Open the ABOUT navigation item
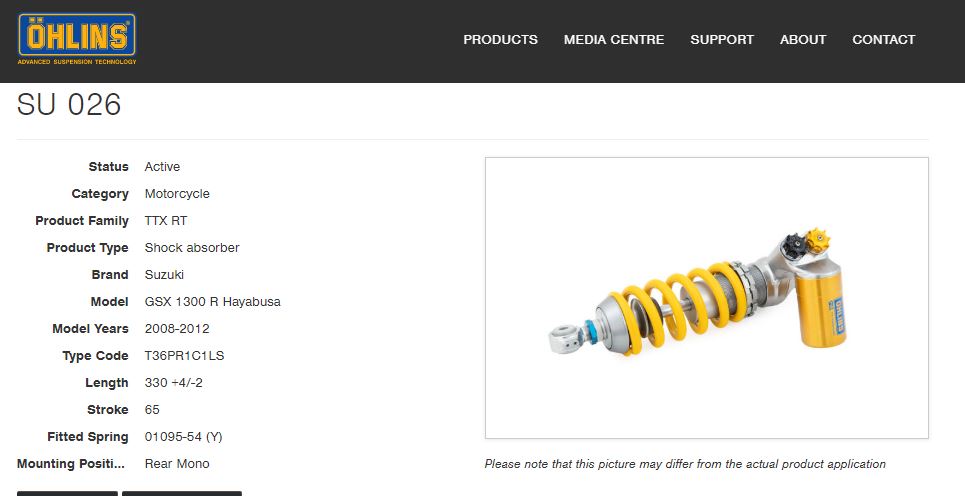Screen dimensions: 965x496 tap(803, 39)
